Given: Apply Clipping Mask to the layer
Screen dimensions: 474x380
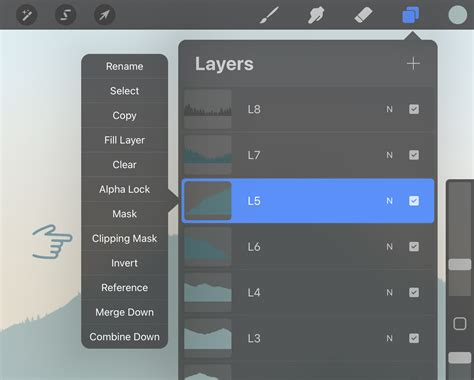Looking at the screenshot, I should tap(124, 239).
